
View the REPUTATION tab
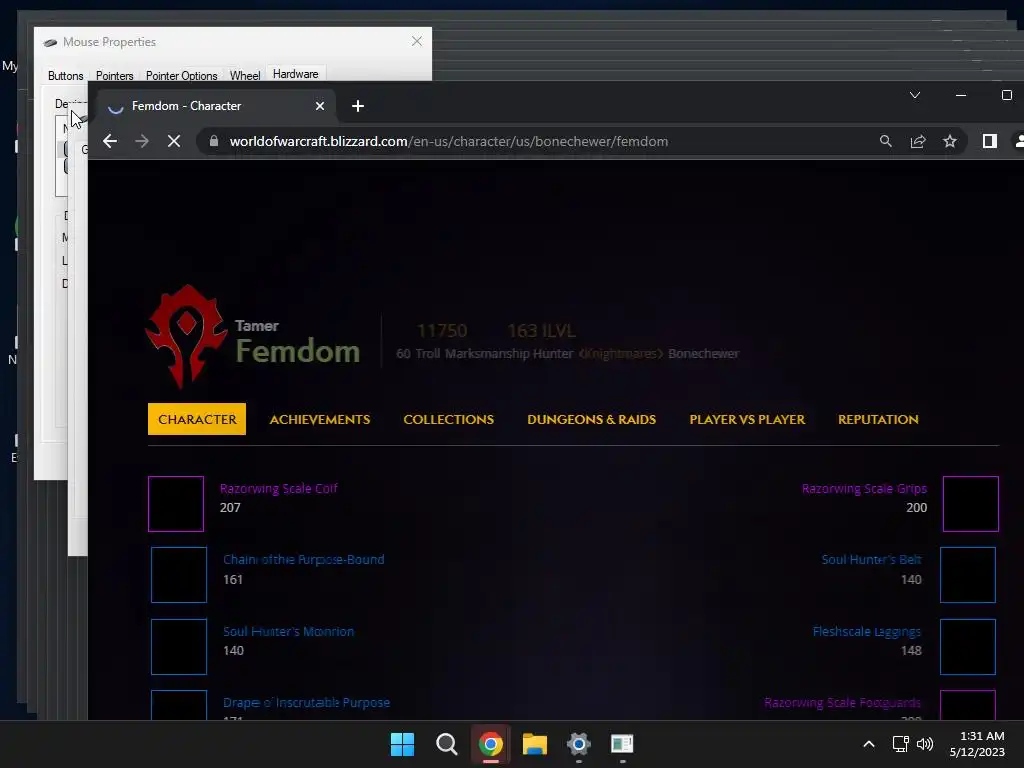point(878,419)
